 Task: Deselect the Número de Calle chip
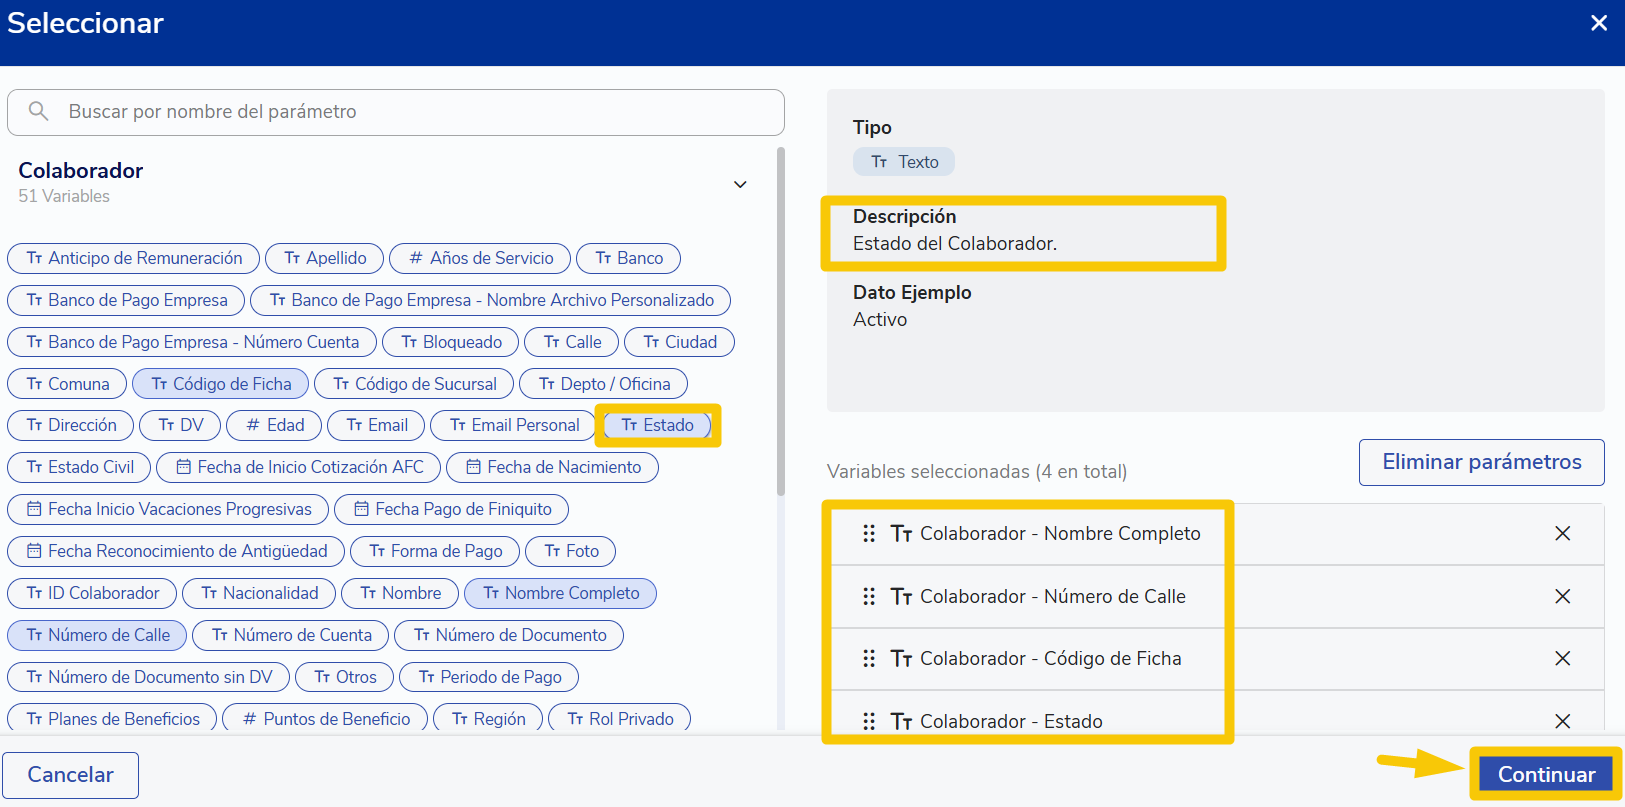click(98, 636)
